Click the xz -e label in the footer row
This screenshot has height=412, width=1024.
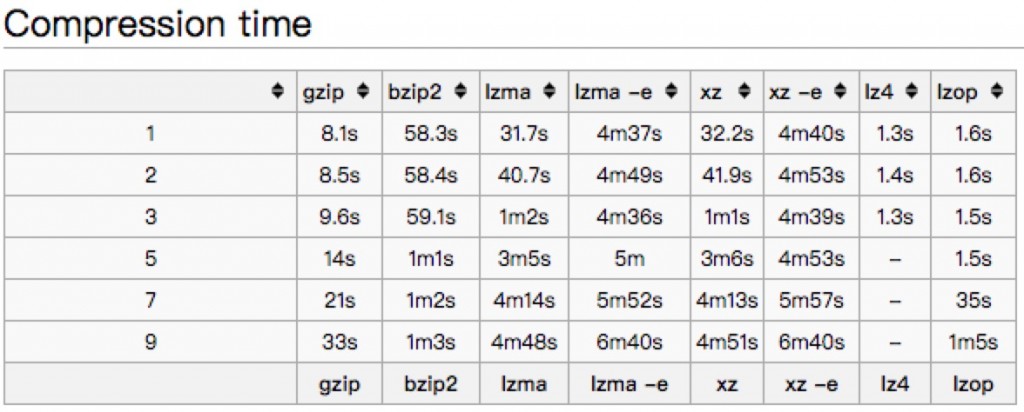809,384
